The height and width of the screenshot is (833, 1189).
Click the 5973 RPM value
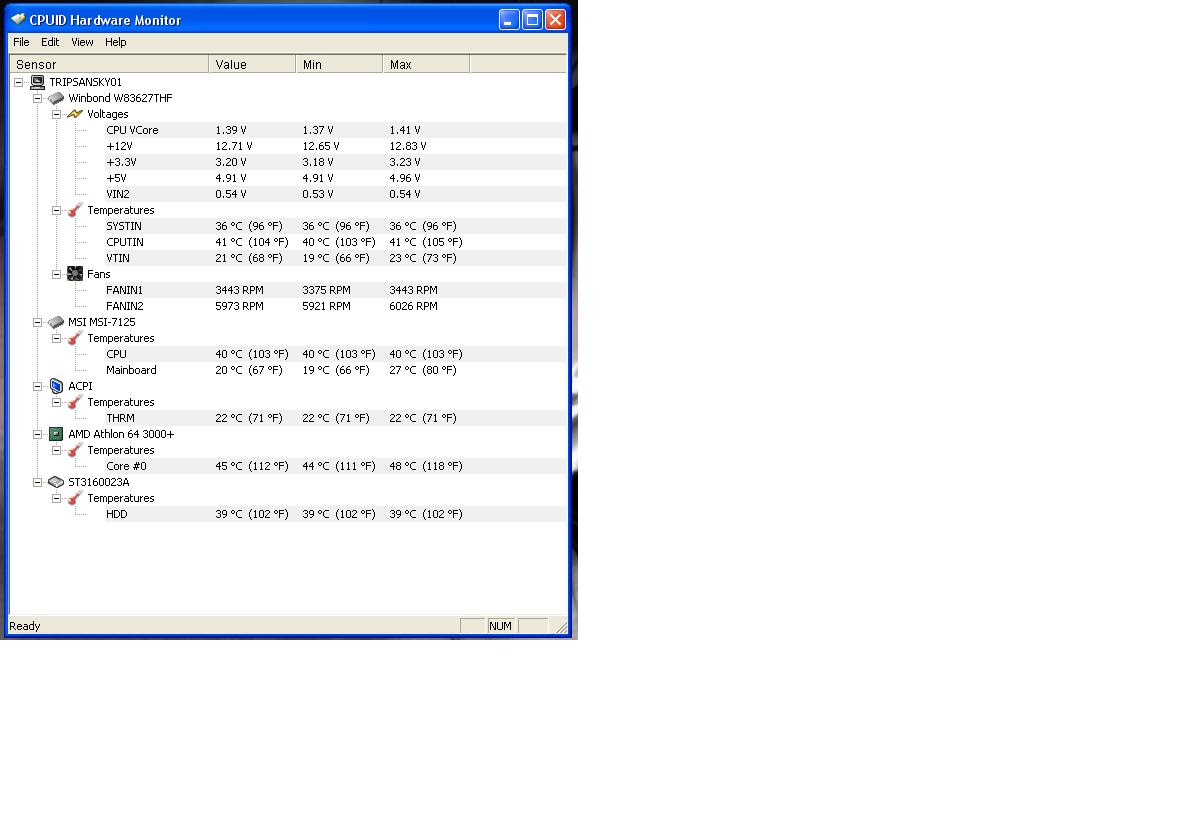click(x=240, y=306)
